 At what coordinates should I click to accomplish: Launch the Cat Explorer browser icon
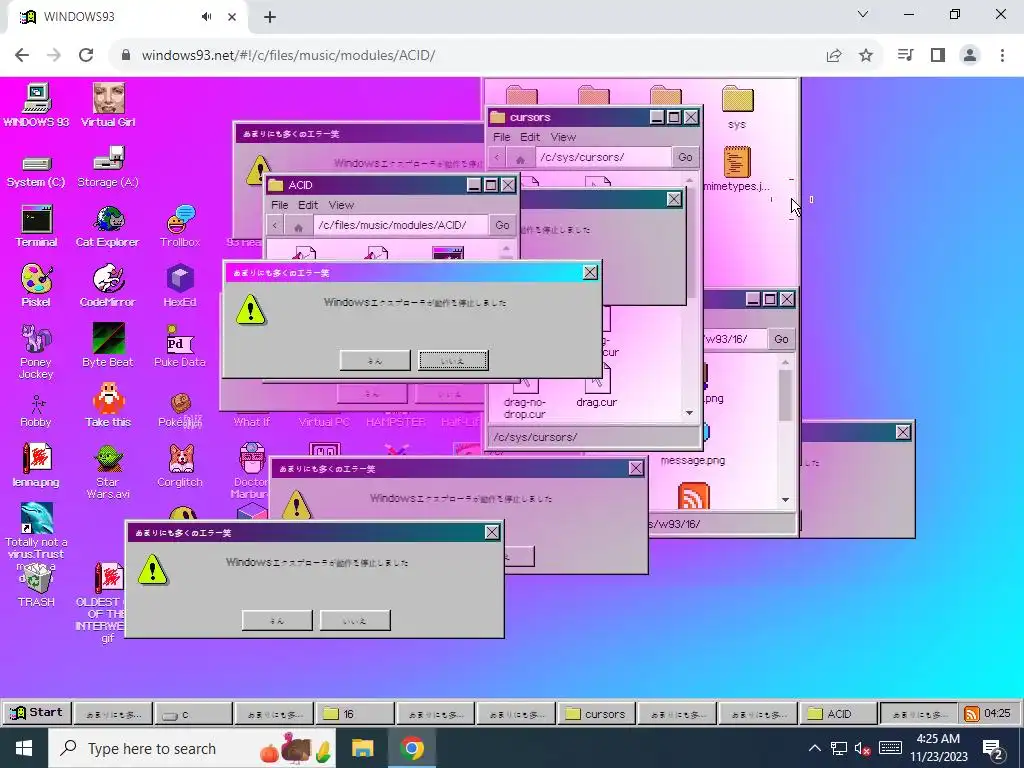pyautogui.click(x=108, y=226)
